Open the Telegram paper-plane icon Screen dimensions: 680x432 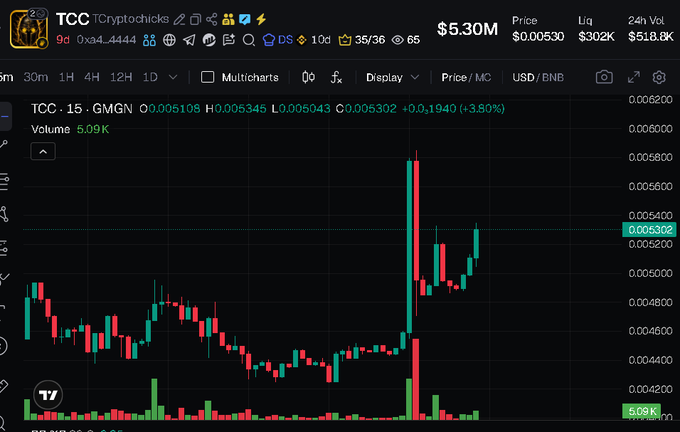tap(189, 40)
